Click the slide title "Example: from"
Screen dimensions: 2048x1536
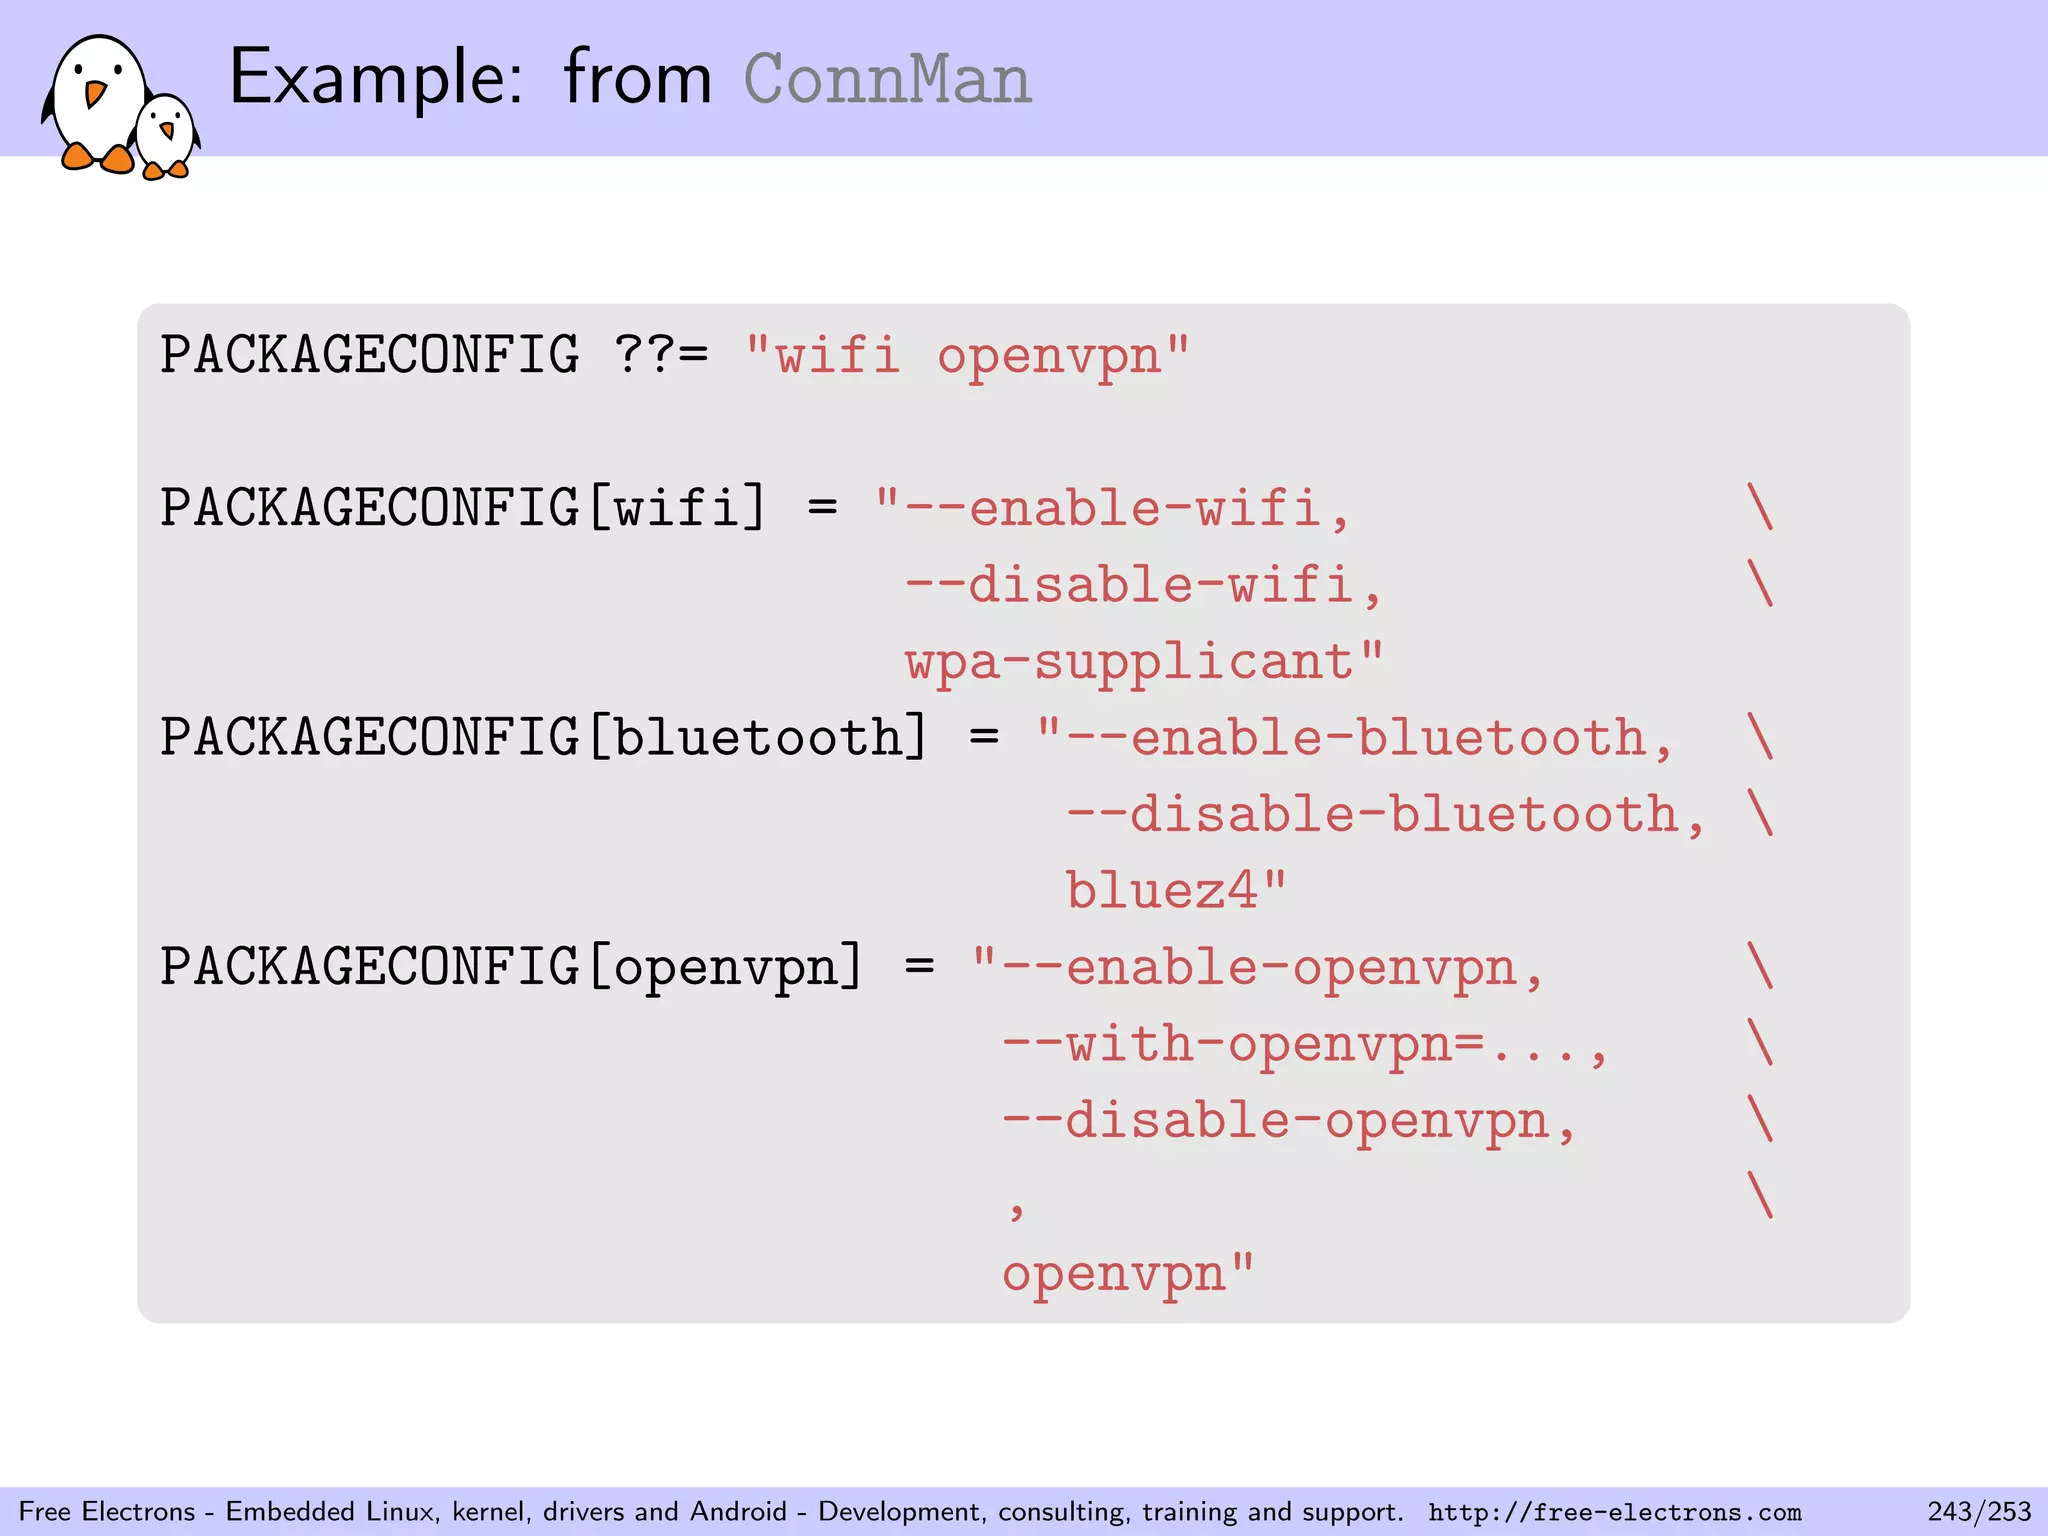pos(470,78)
